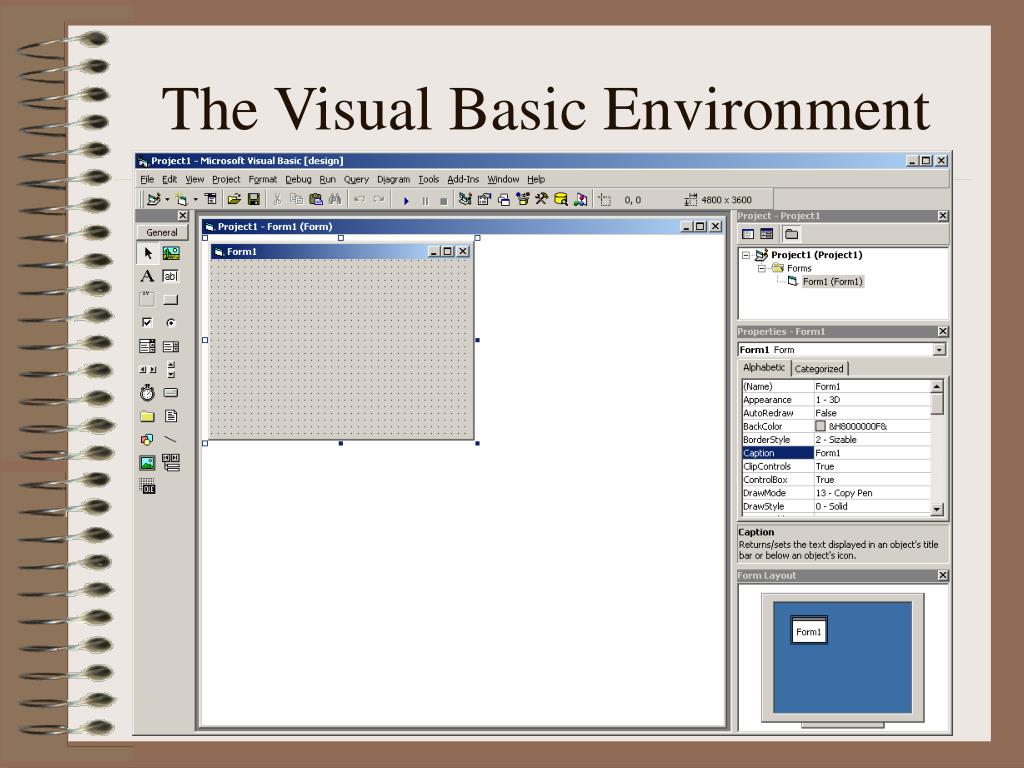
Task: Choose the CheckBox control in toolbox
Action: (x=147, y=323)
